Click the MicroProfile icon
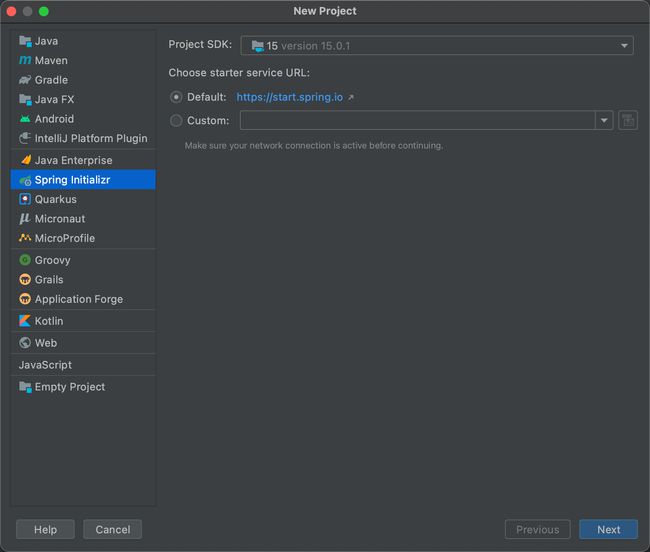This screenshot has width=650, height=552. (25, 238)
